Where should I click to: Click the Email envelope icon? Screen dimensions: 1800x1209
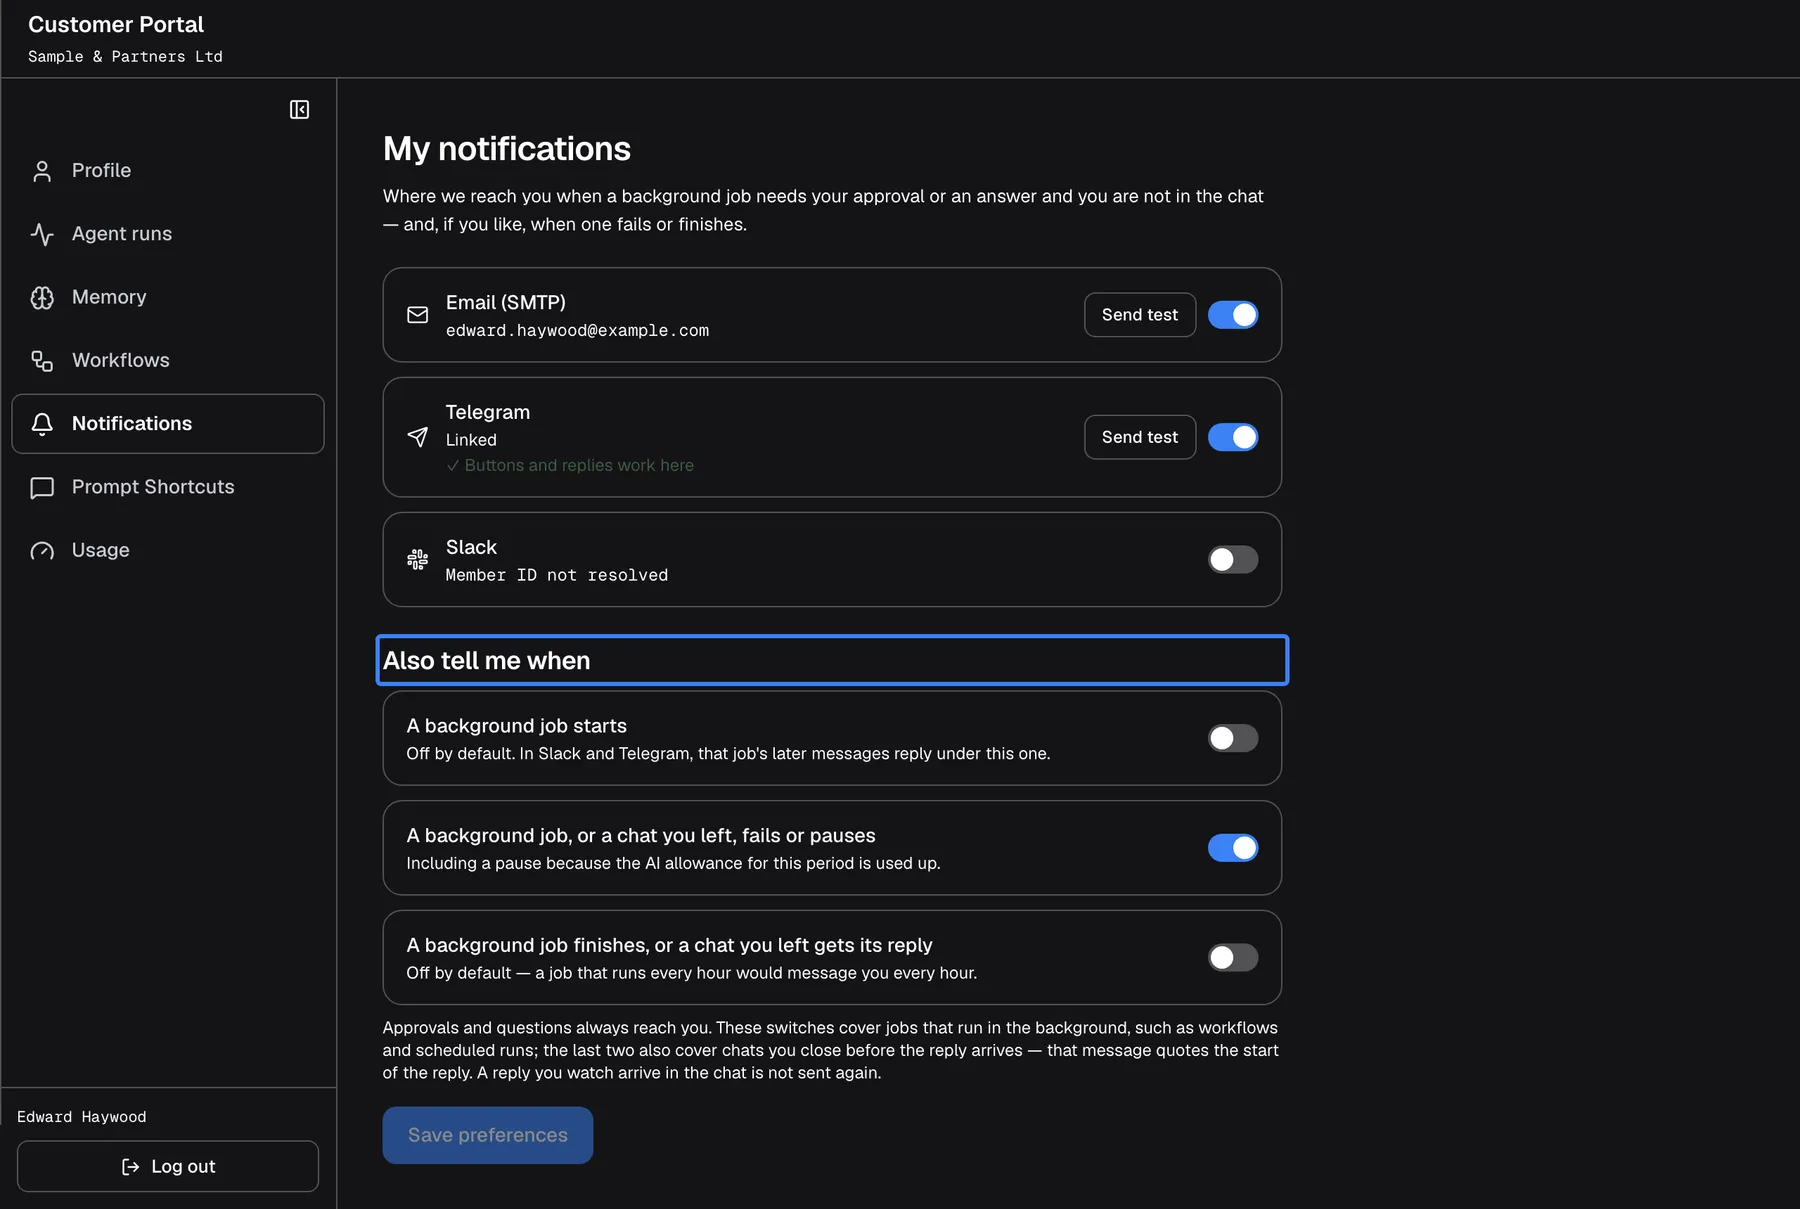pos(418,315)
